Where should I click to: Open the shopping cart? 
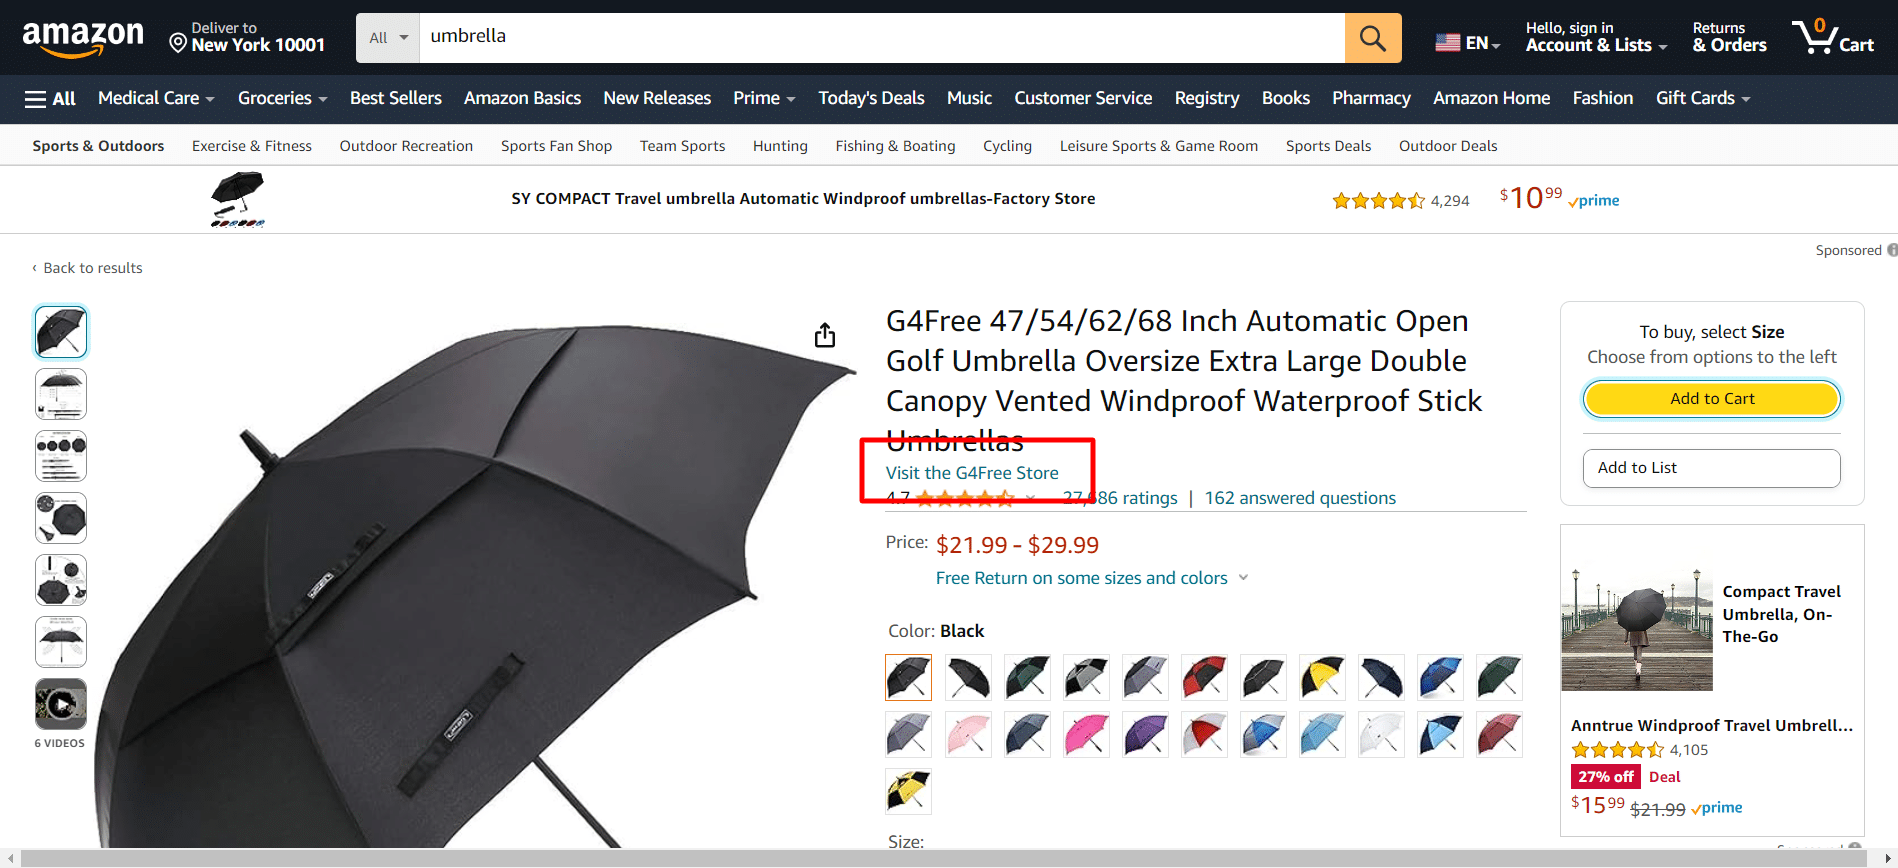click(x=1832, y=38)
